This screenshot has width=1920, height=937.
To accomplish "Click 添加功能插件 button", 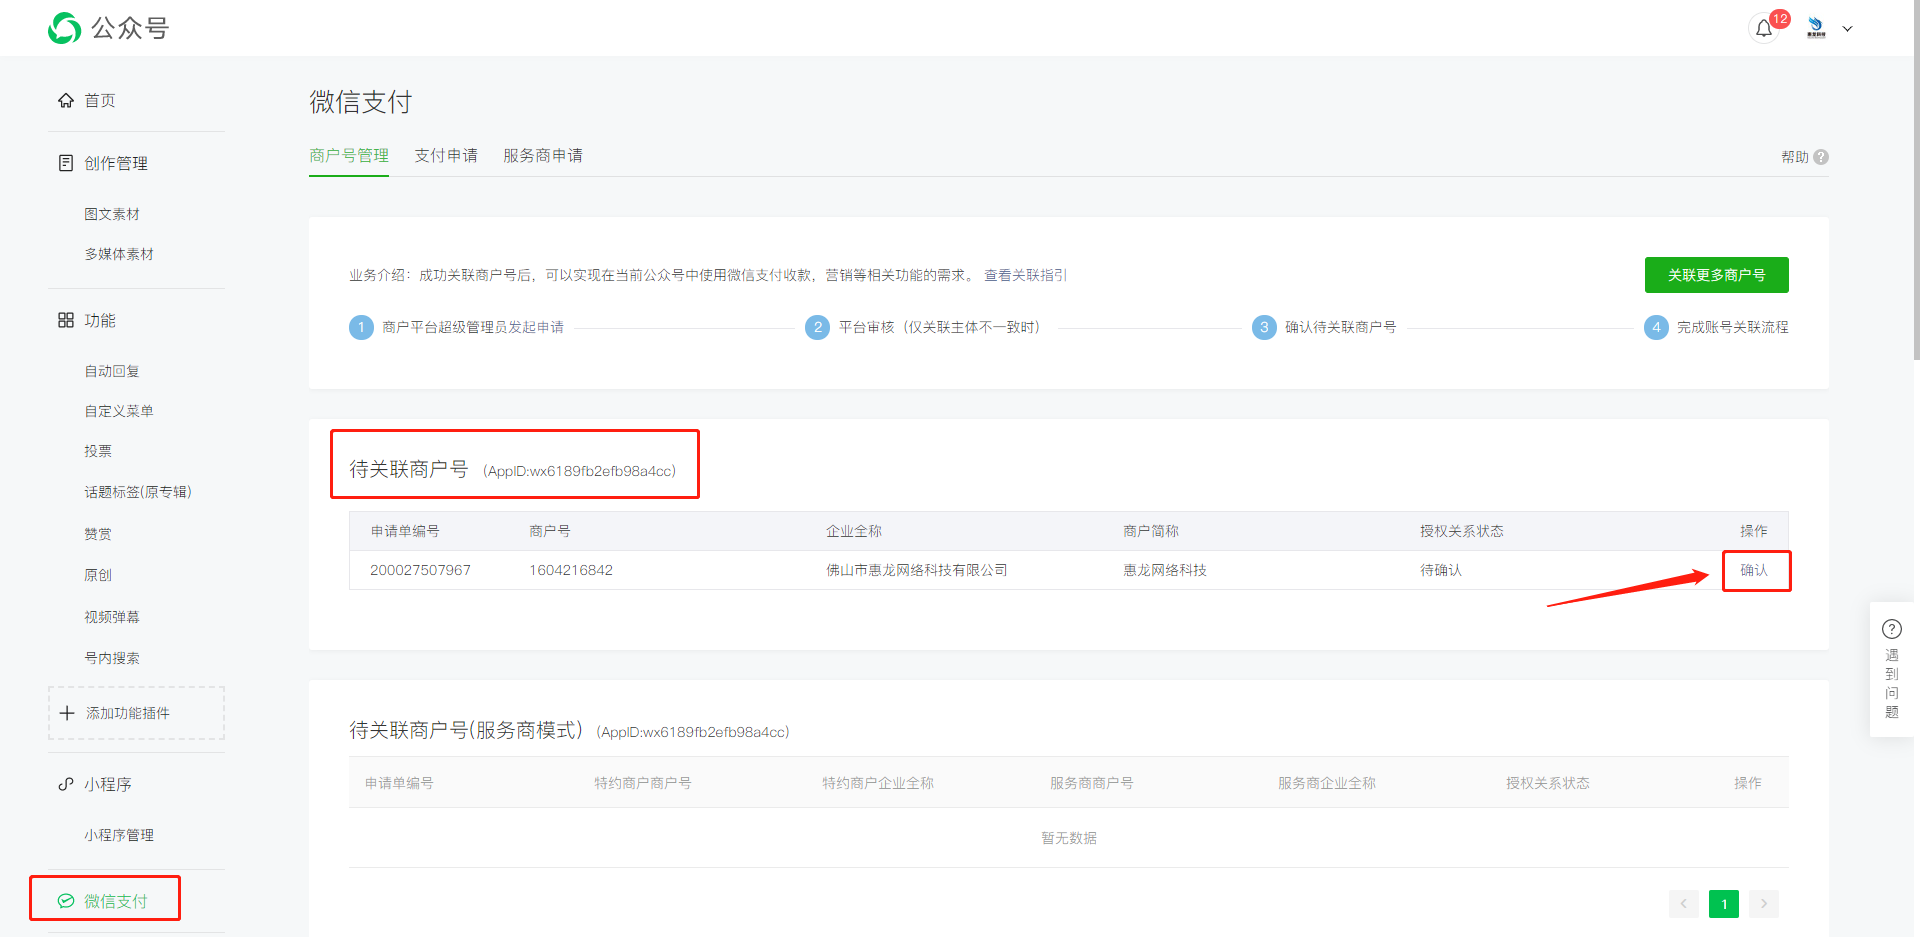I will [x=136, y=713].
